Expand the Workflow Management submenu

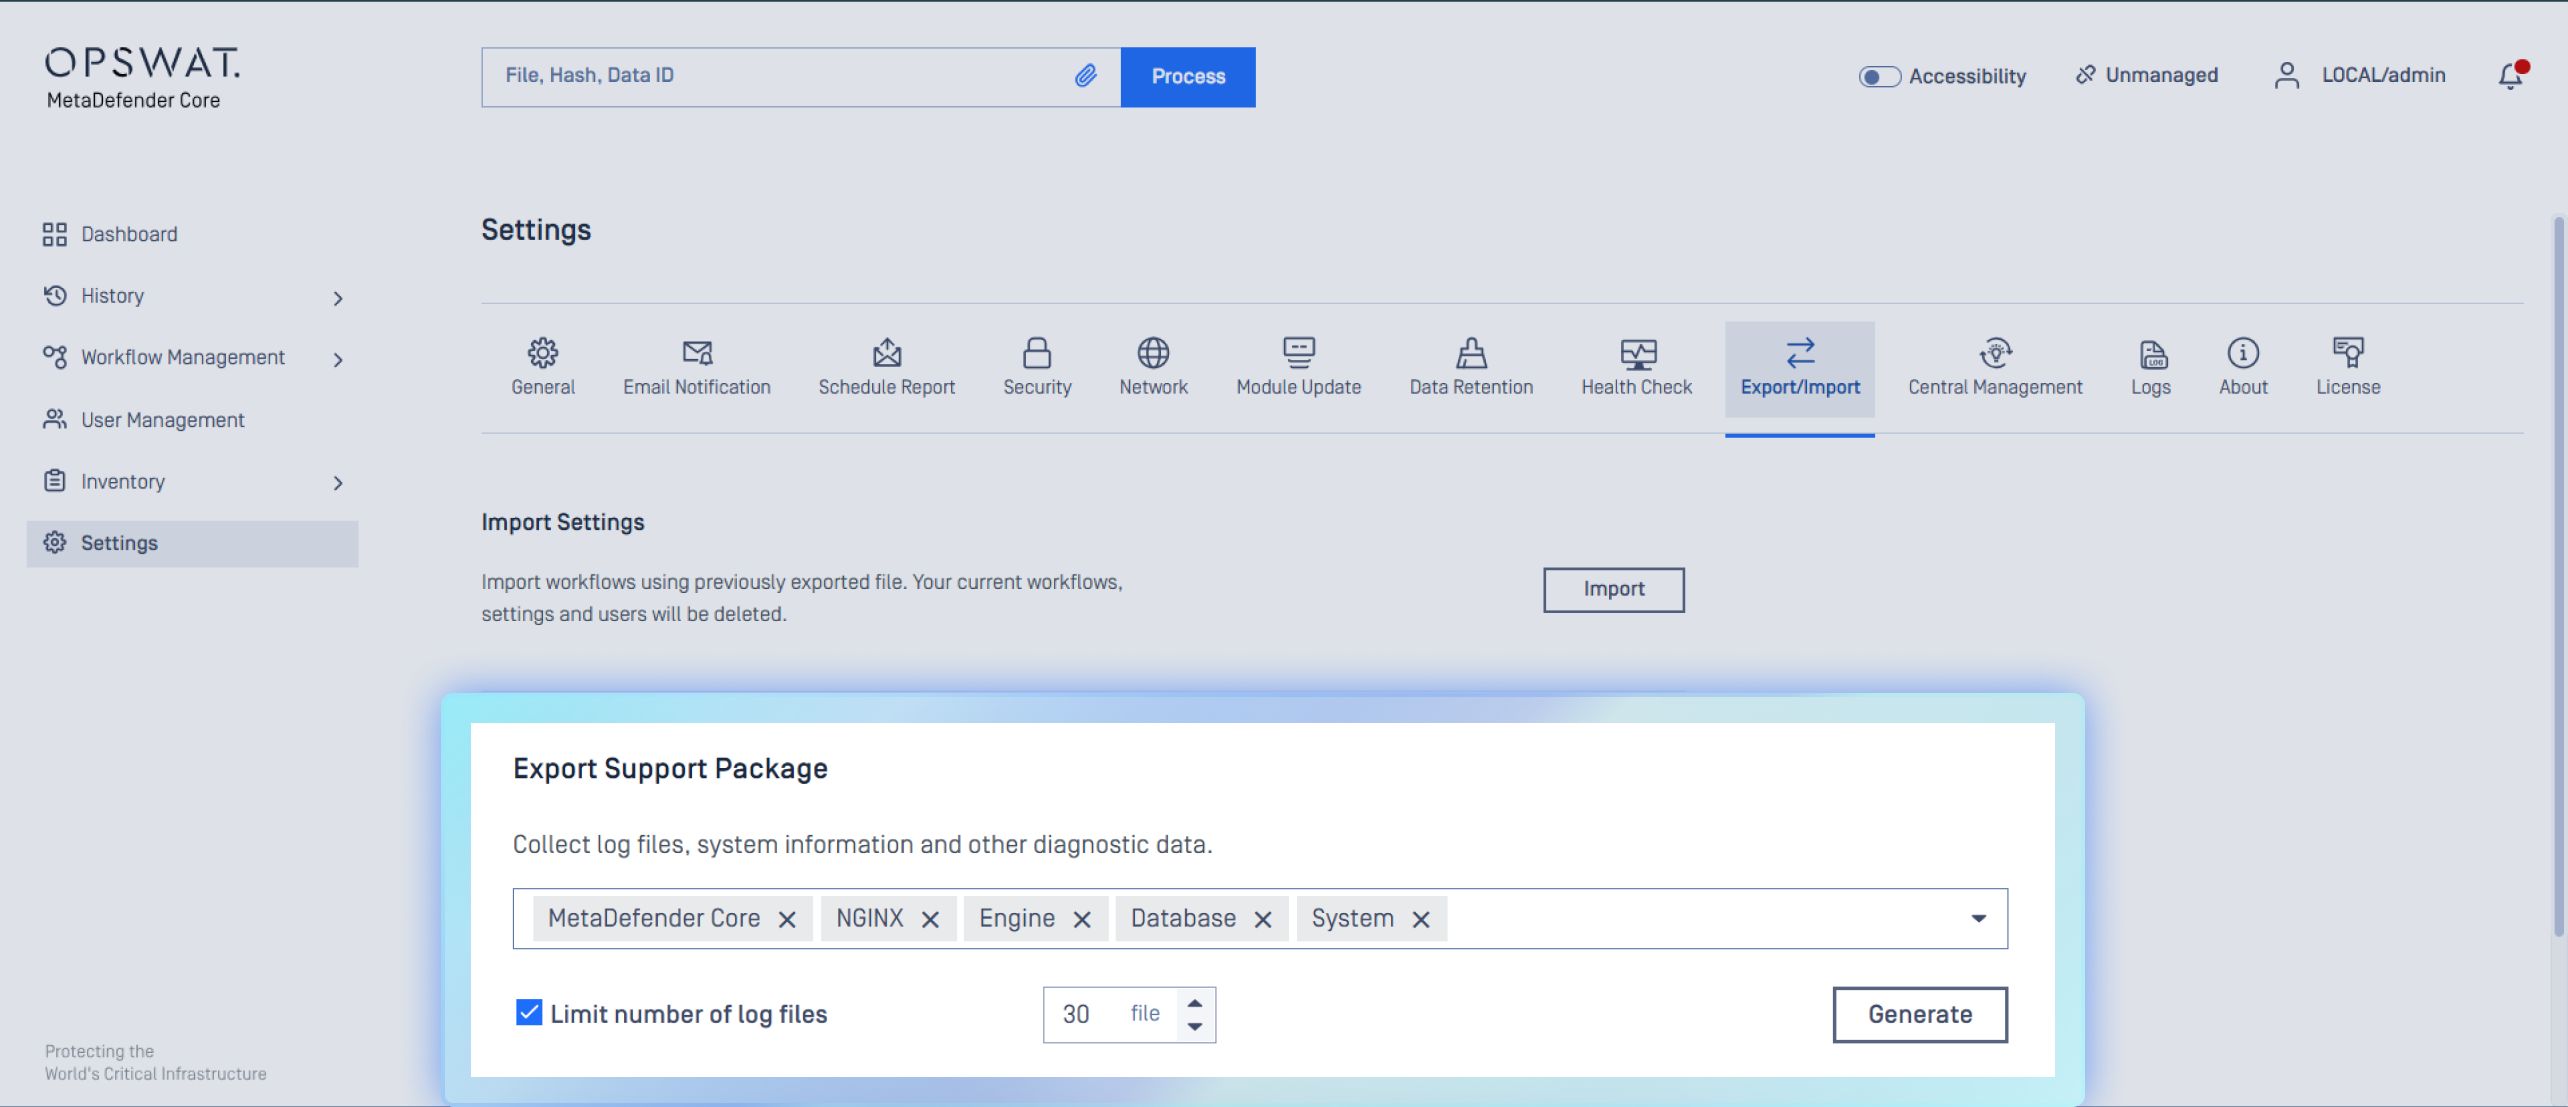(x=338, y=360)
